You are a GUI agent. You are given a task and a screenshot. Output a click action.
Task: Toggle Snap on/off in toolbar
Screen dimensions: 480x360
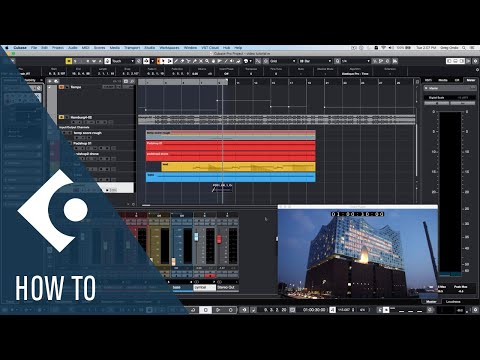pos(258,61)
